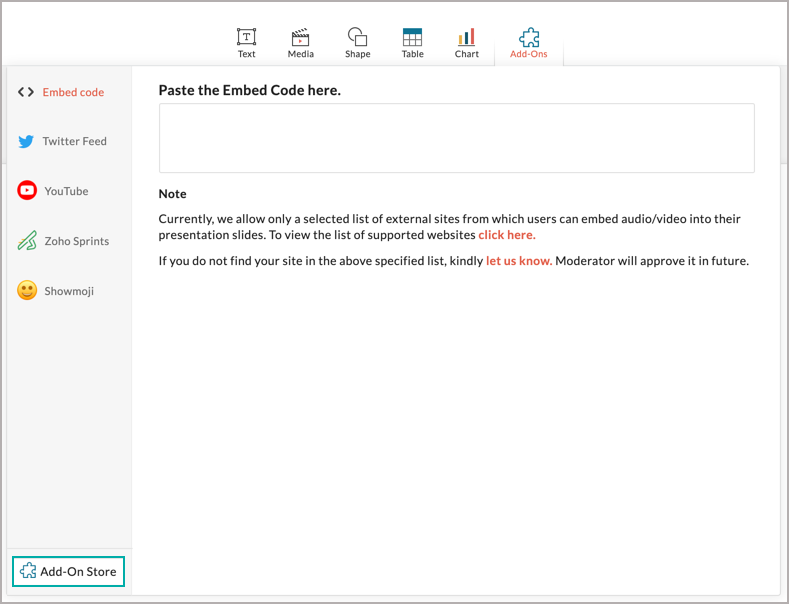Open the Chart insert icon
This screenshot has width=789, height=604.
click(466, 37)
